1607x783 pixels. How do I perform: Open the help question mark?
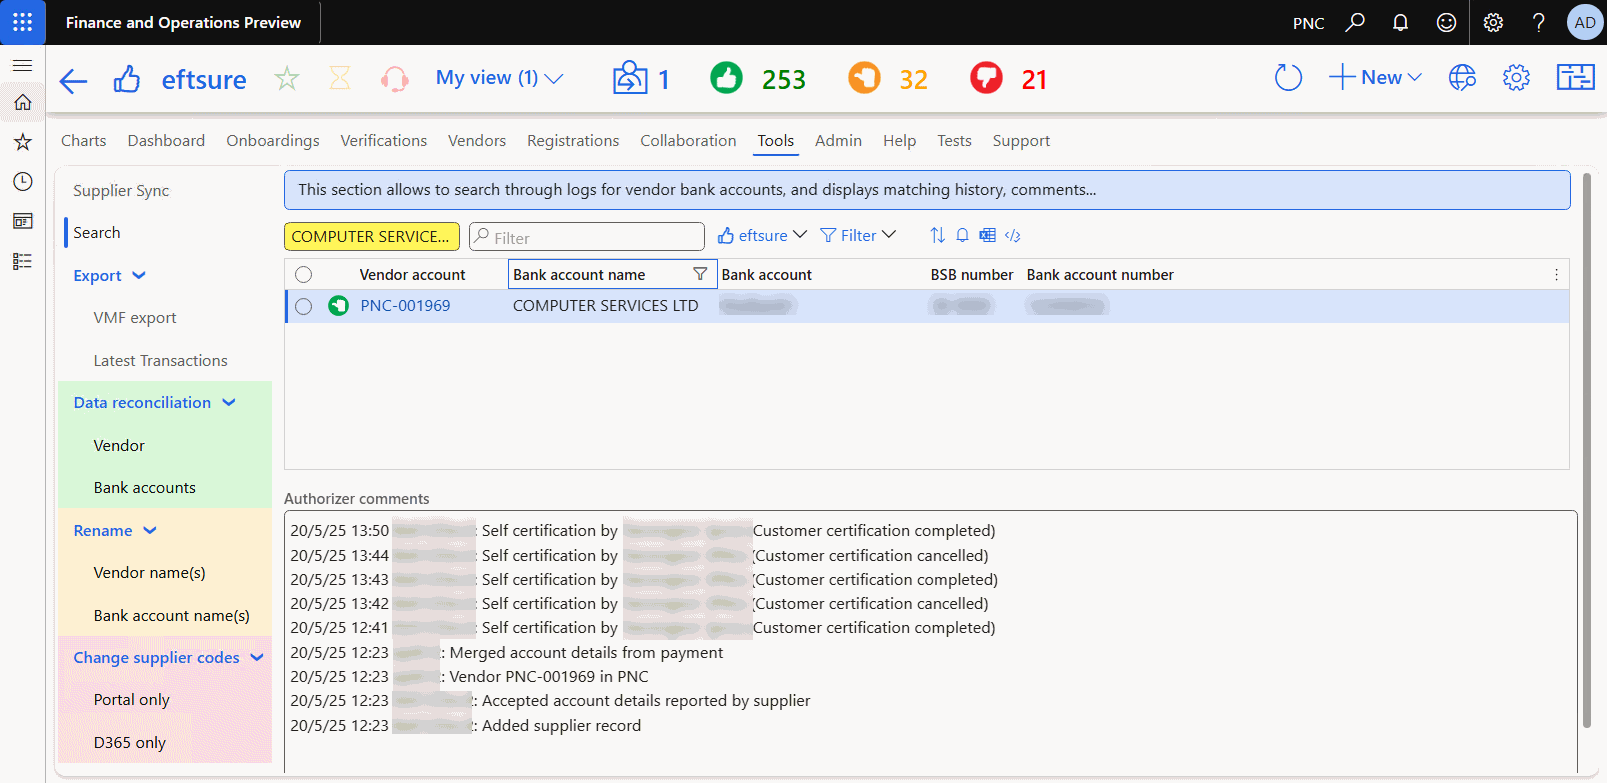point(1539,22)
